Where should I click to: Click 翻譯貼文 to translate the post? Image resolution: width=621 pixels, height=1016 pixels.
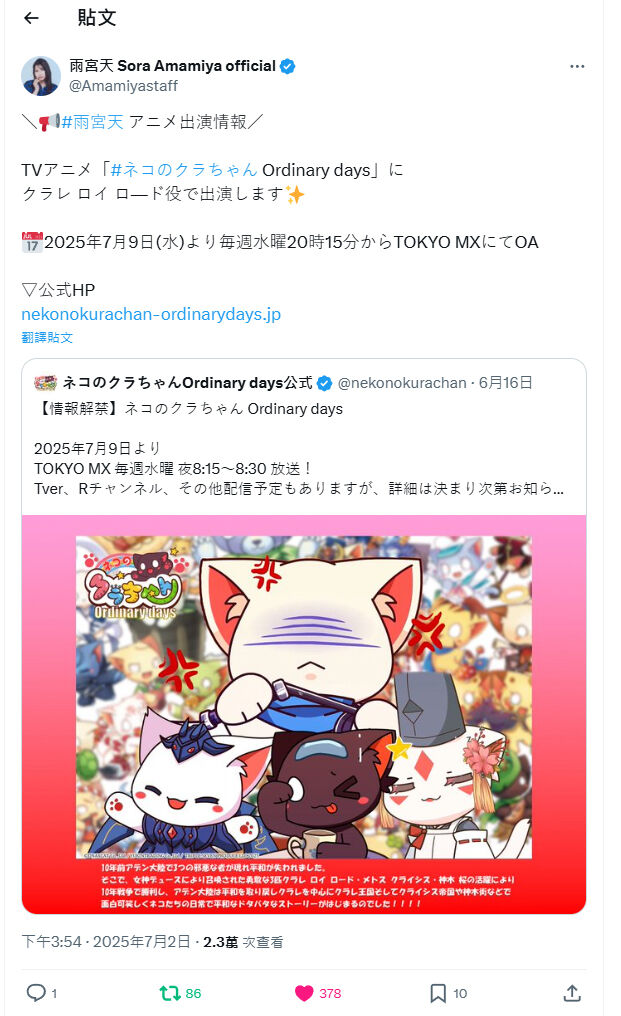(x=47, y=338)
